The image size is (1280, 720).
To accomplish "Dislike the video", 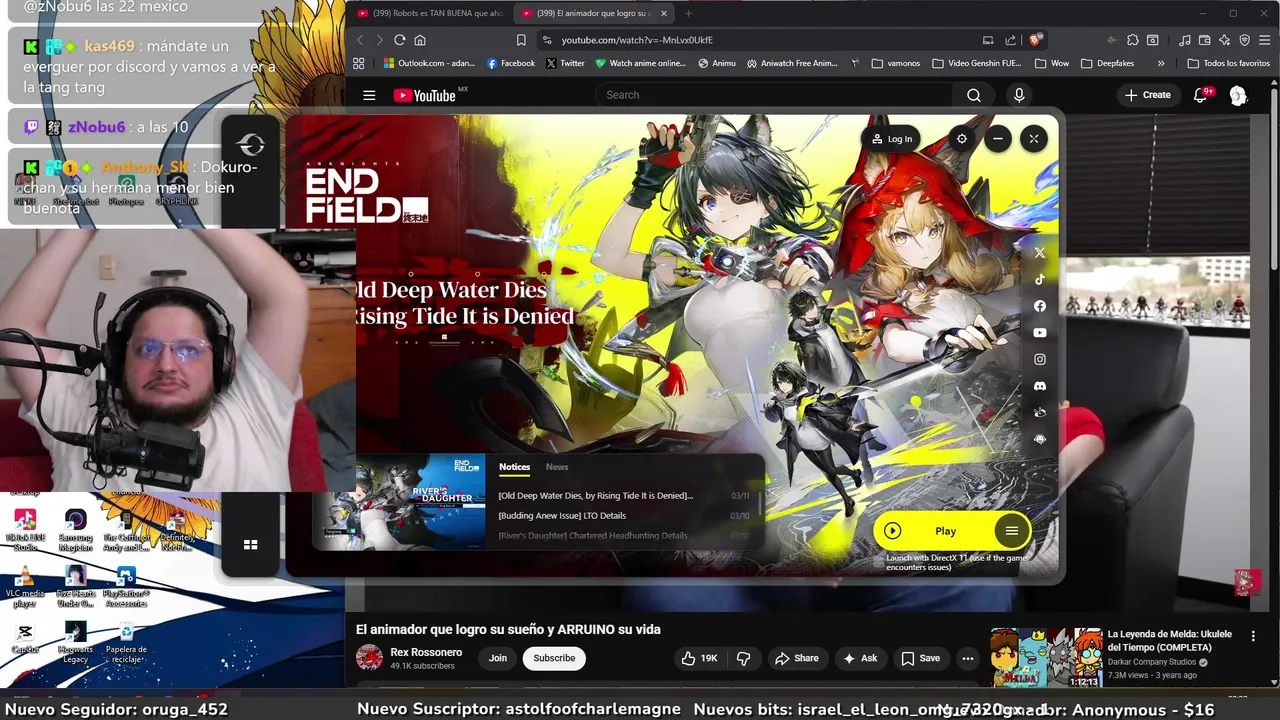I will pos(743,658).
